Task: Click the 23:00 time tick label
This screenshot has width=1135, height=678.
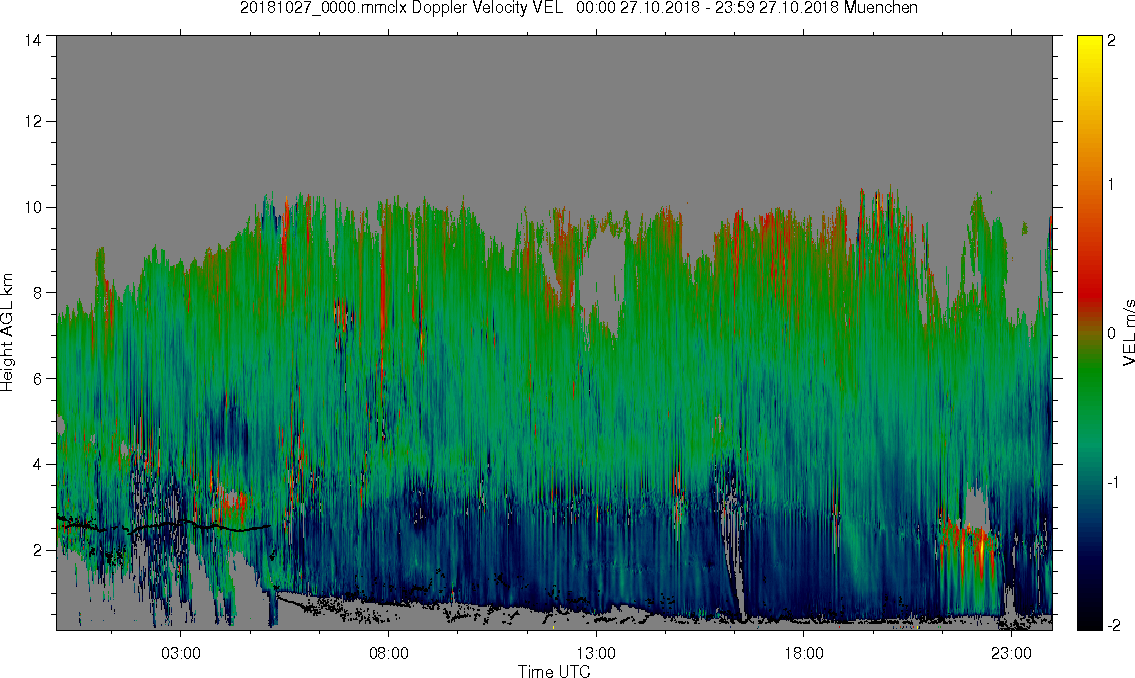Action: pyautogui.click(x=1011, y=653)
